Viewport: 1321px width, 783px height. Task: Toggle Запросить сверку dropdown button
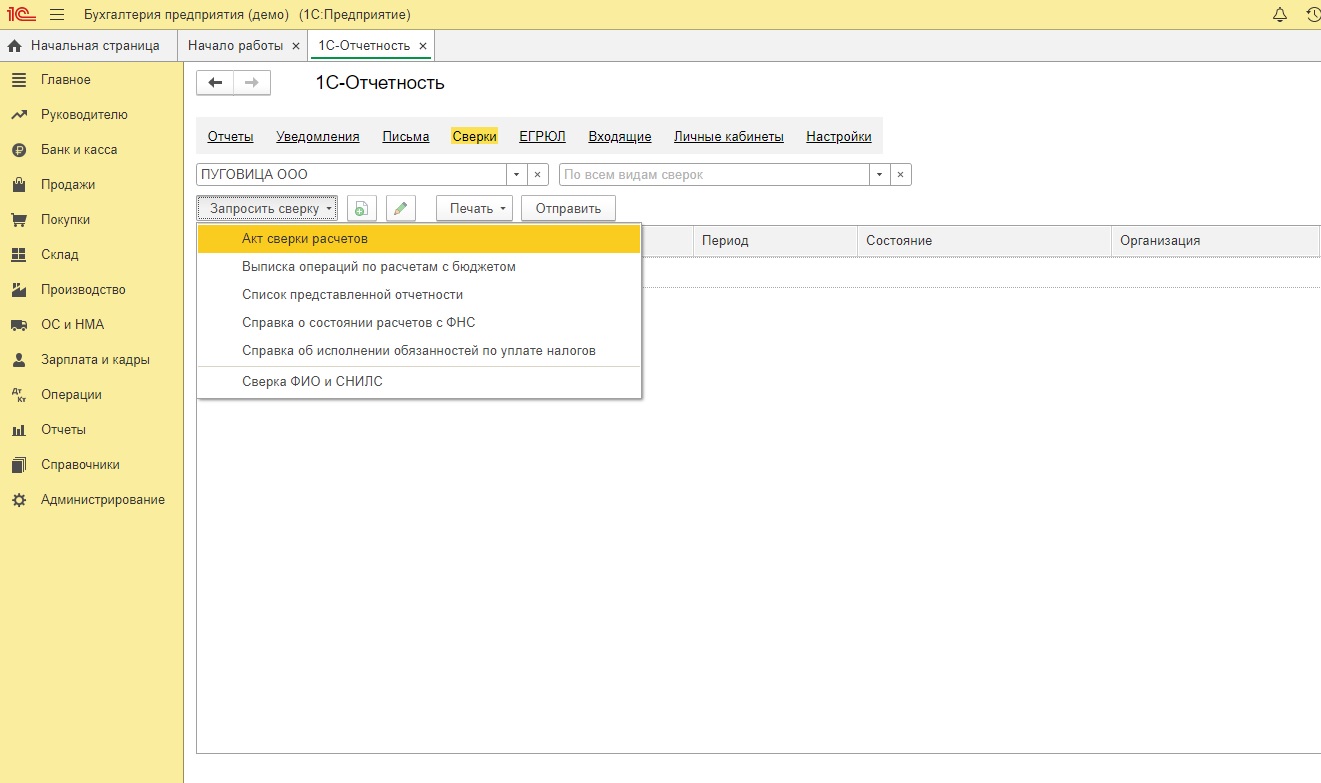[x=267, y=209]
